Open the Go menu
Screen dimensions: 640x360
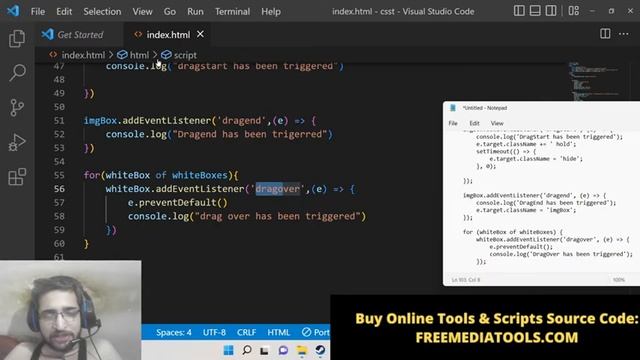point(170,11)
